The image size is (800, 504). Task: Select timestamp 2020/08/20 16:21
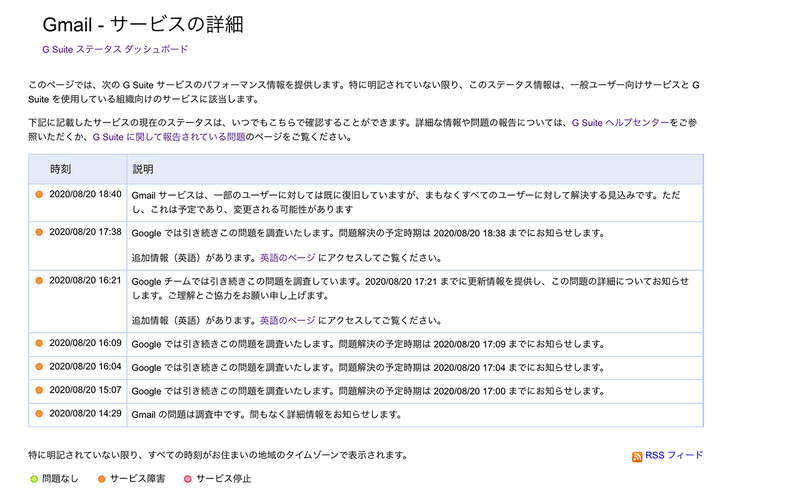coord(85,281)
